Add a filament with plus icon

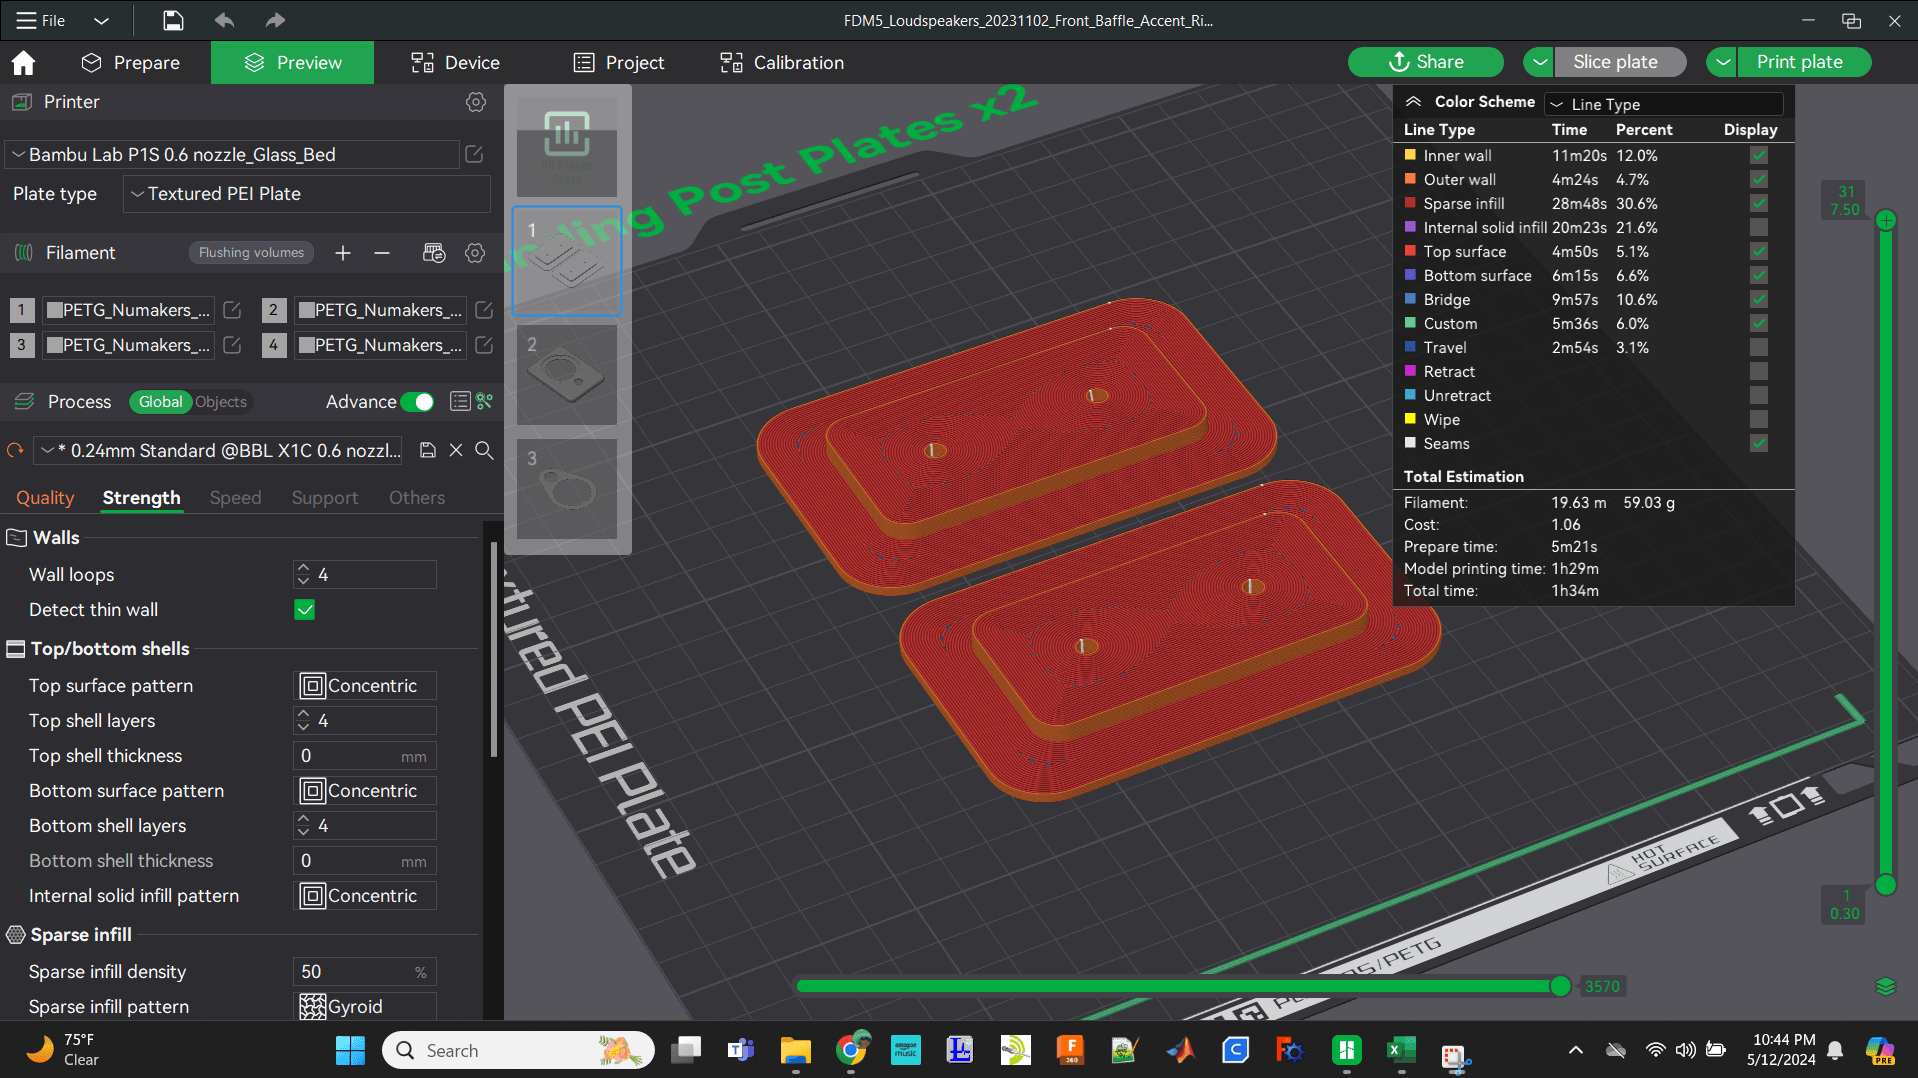(343, 253)
